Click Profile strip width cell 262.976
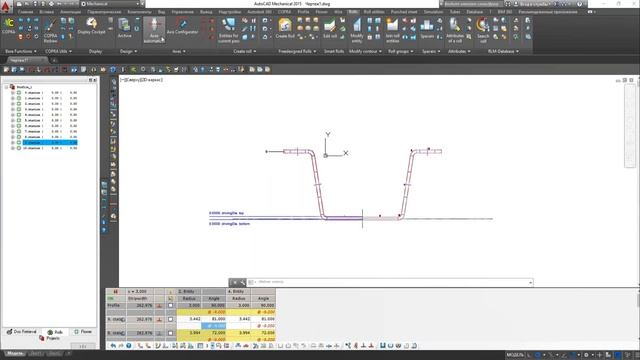 (x=140, y=305)
